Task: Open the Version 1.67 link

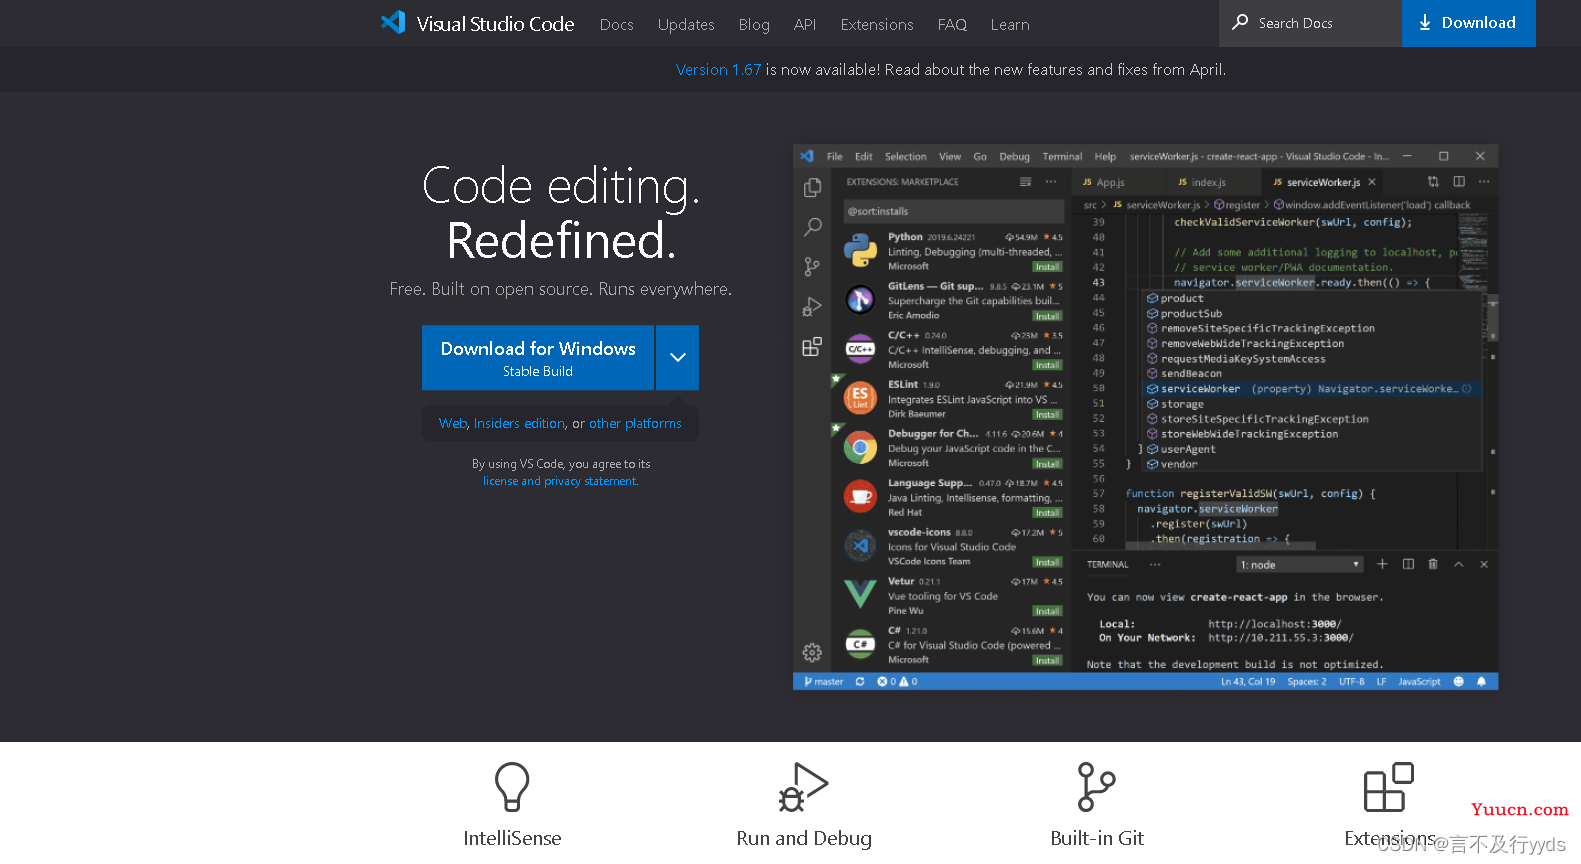Action: tap(718, 69)
